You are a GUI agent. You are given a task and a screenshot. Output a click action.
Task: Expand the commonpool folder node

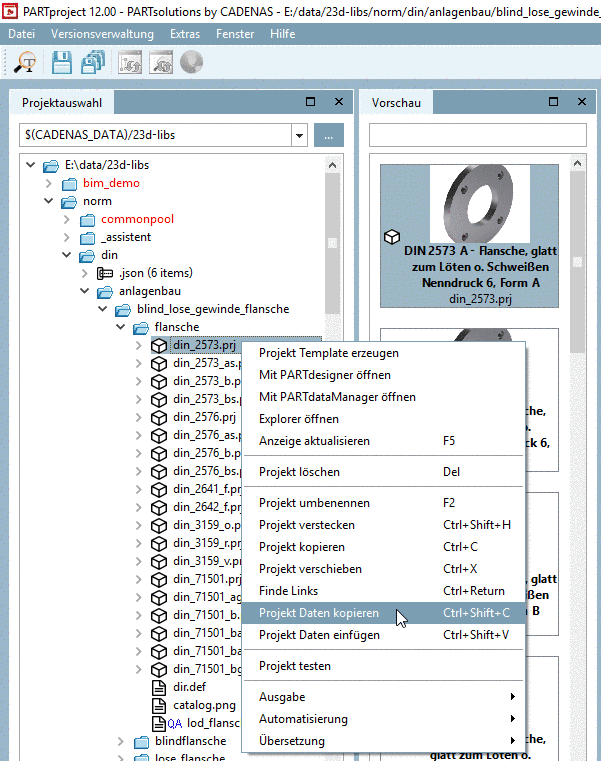[67, 219]
